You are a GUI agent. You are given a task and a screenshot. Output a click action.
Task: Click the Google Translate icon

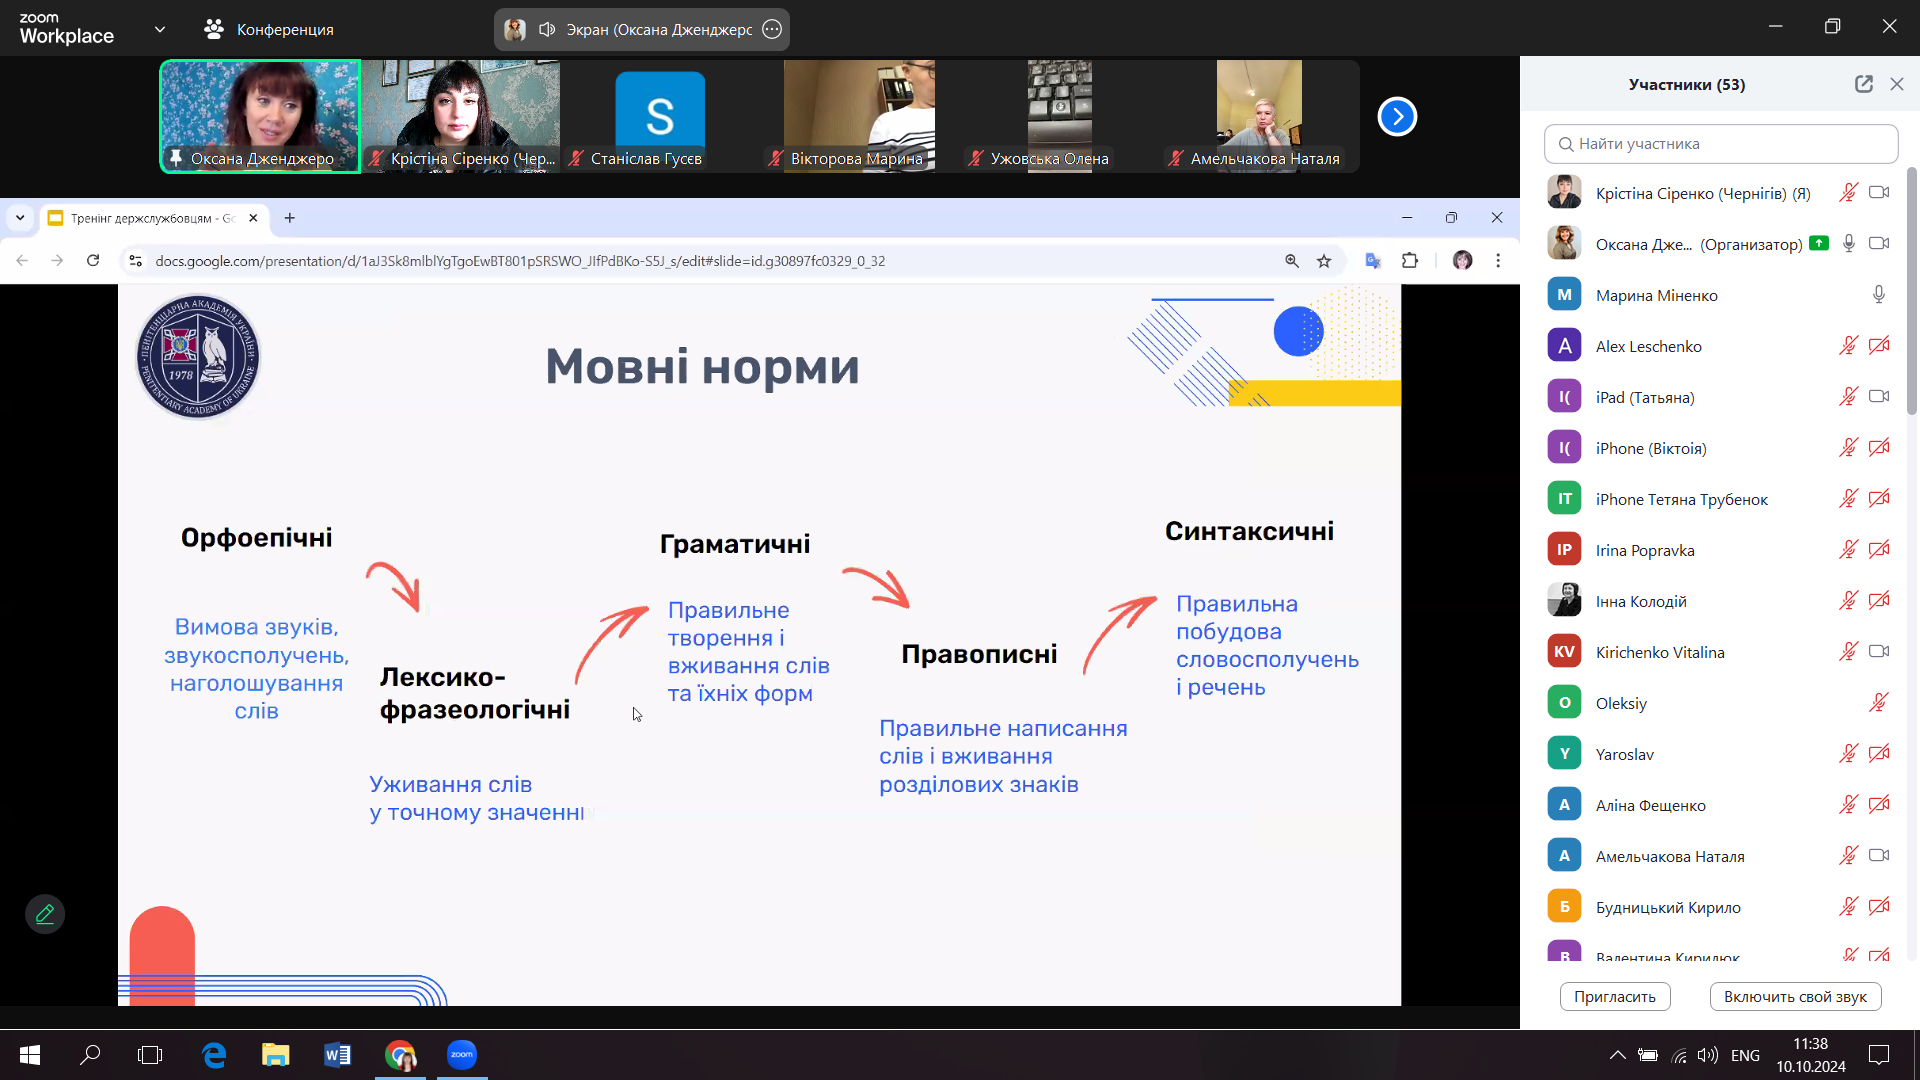[1373, 261]
